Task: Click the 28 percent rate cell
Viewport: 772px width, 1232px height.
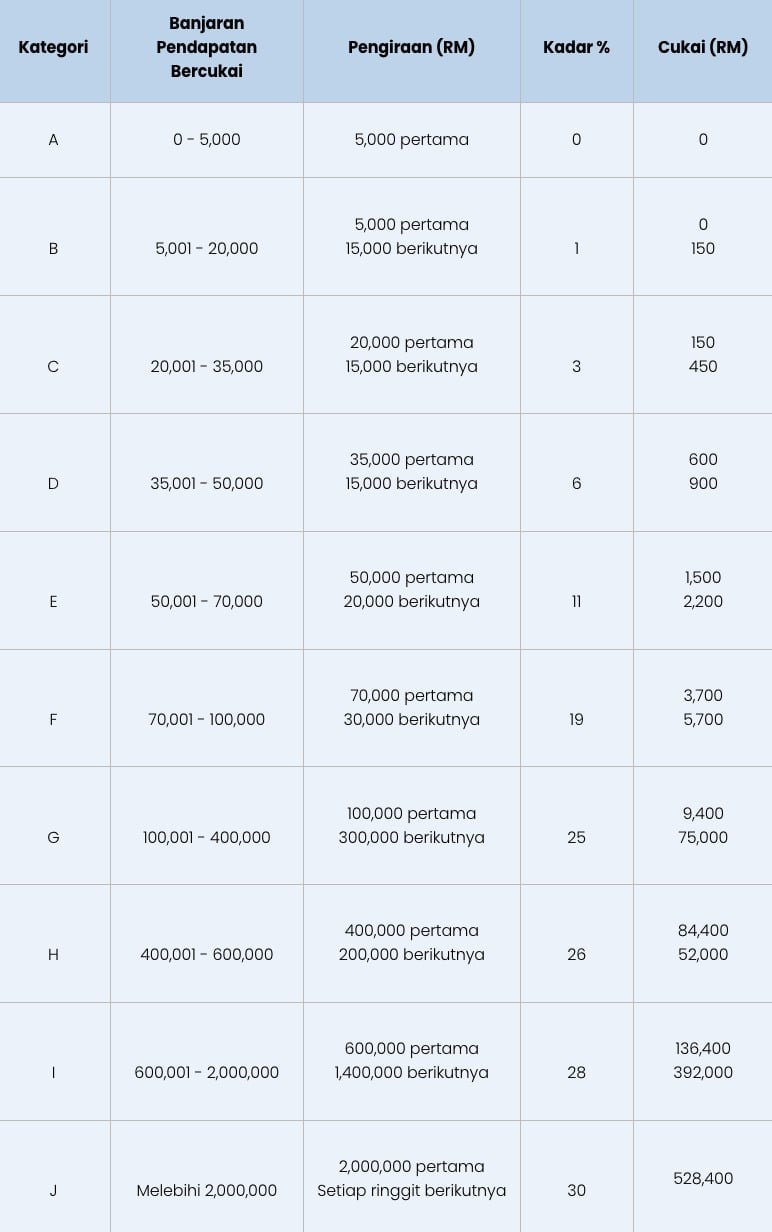Action: [576, 1072]
